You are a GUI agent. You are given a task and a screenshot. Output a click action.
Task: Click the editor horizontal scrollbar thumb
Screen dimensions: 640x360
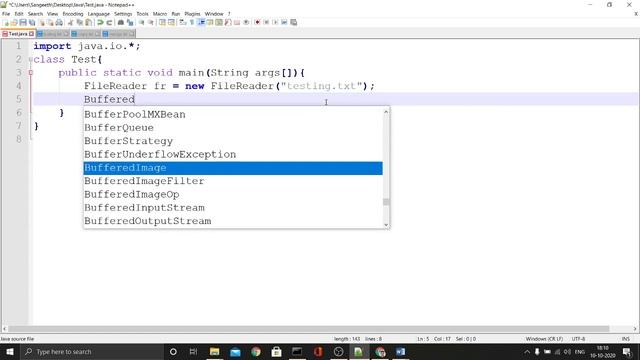[x=309, y=329]
